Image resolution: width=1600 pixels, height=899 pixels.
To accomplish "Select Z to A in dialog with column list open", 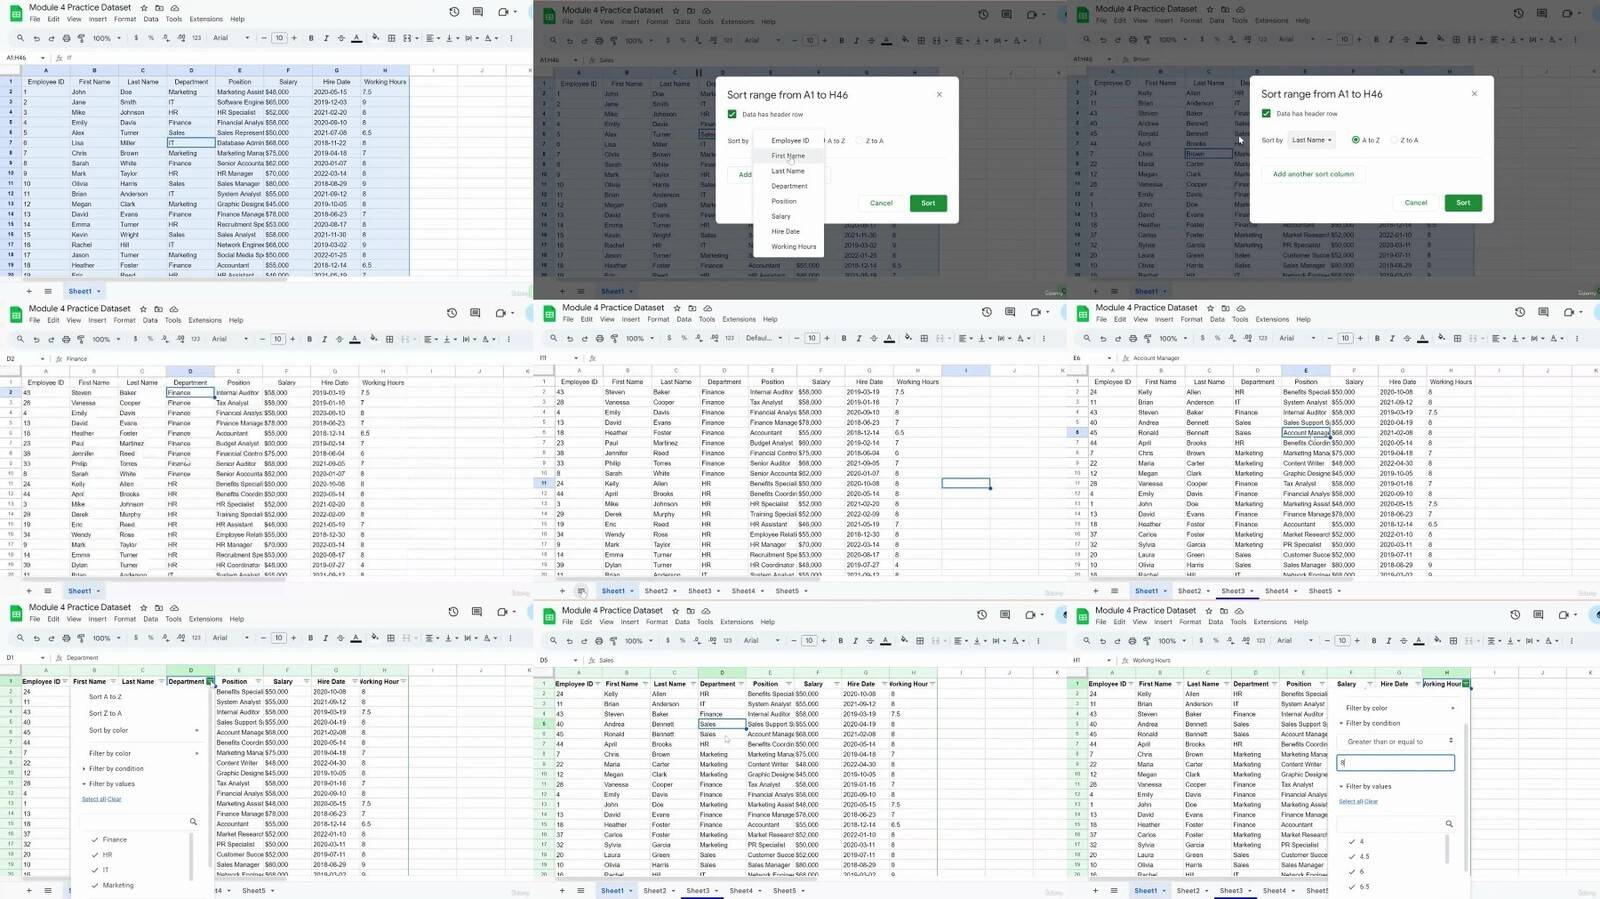I will [x=861, y=141].
